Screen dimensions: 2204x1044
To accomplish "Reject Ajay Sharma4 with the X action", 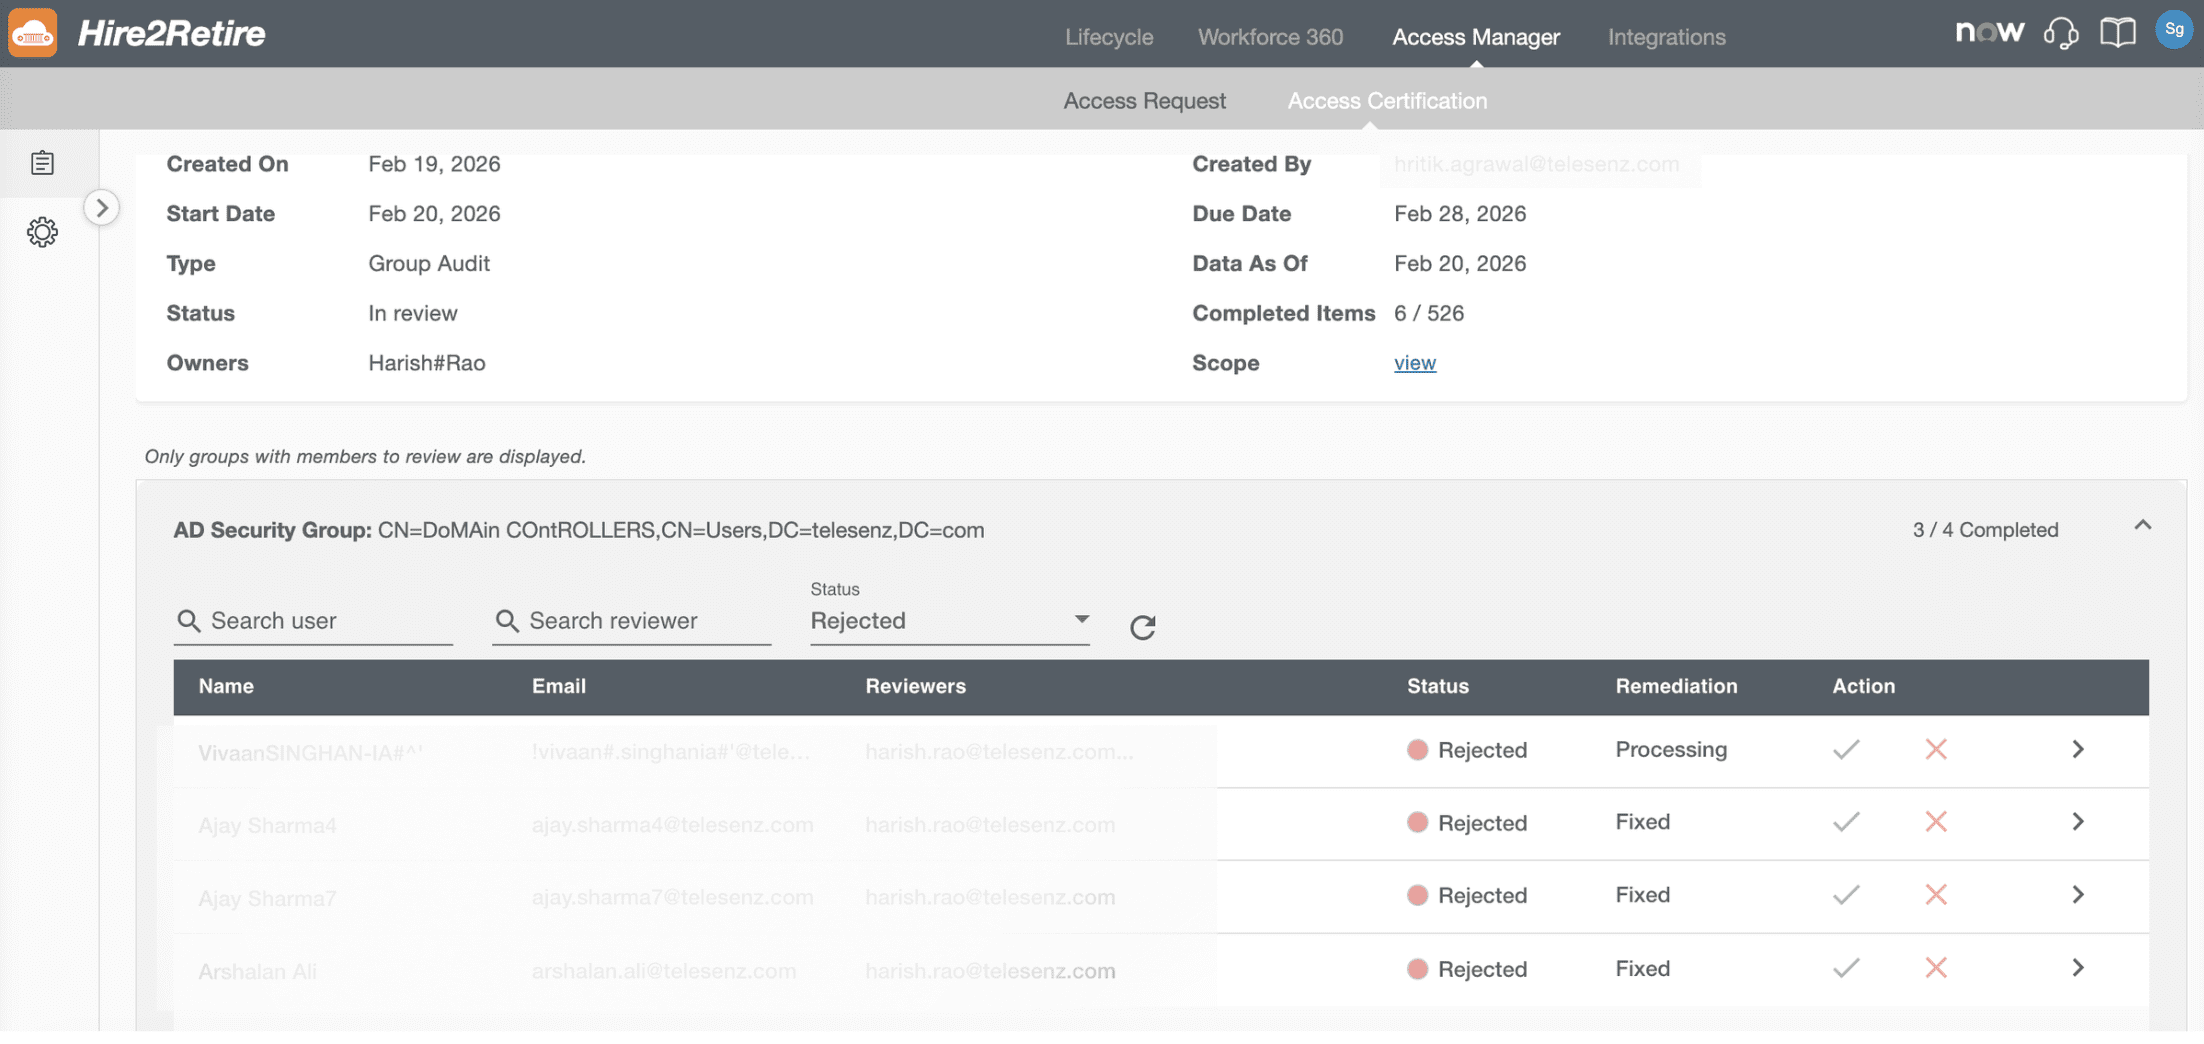I will [x=1936, y=822].
